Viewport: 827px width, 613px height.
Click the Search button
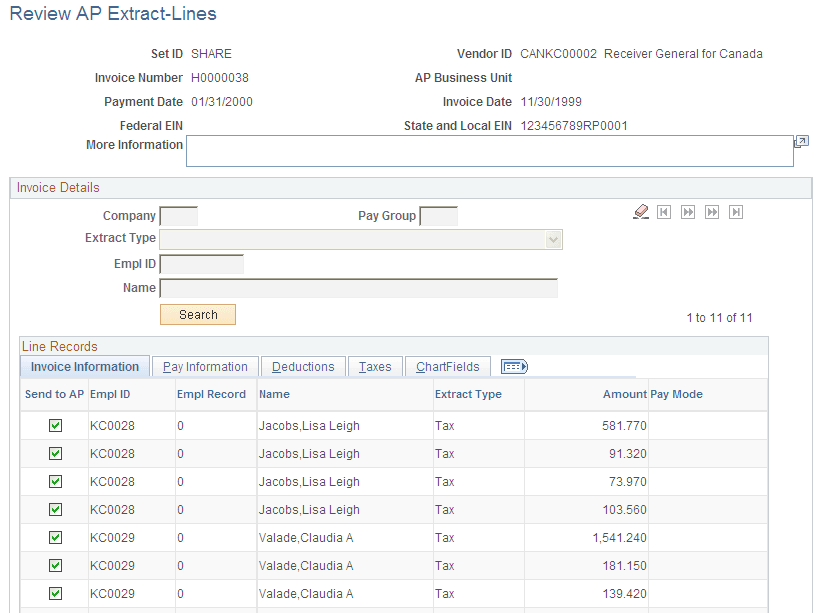198,314
